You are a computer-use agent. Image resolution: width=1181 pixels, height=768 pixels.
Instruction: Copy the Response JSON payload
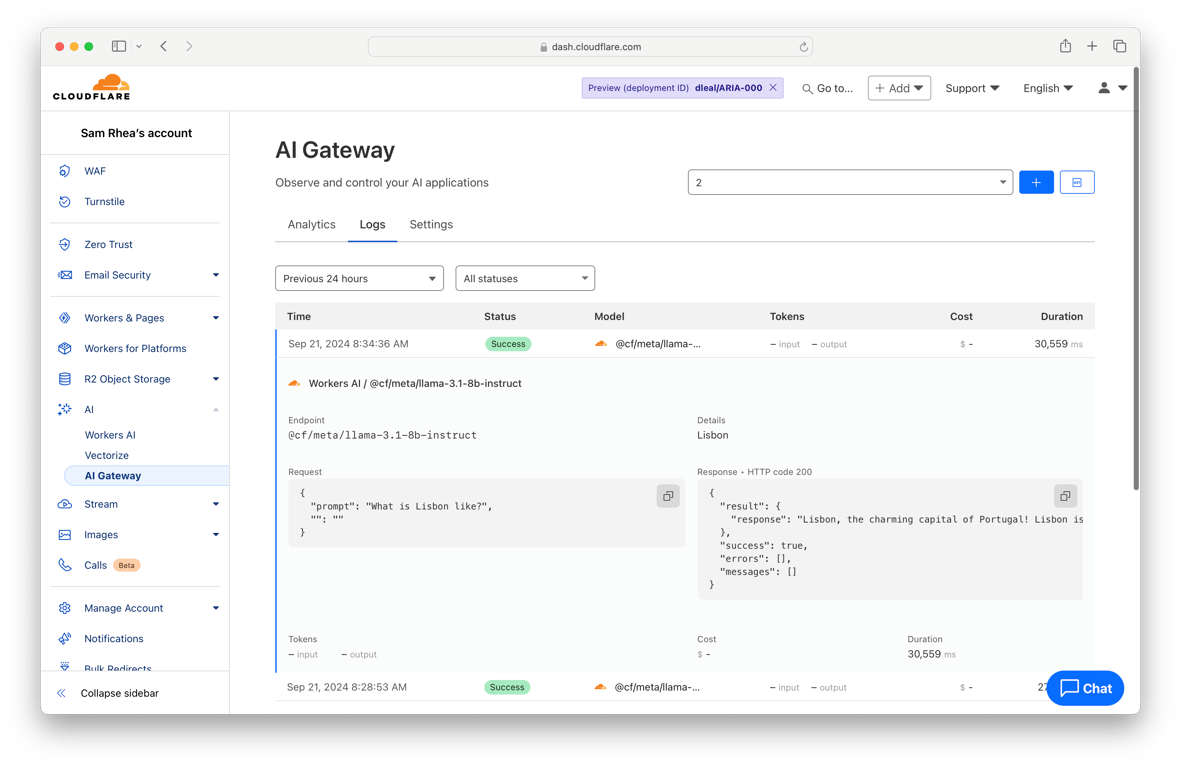click(1065, 495)
